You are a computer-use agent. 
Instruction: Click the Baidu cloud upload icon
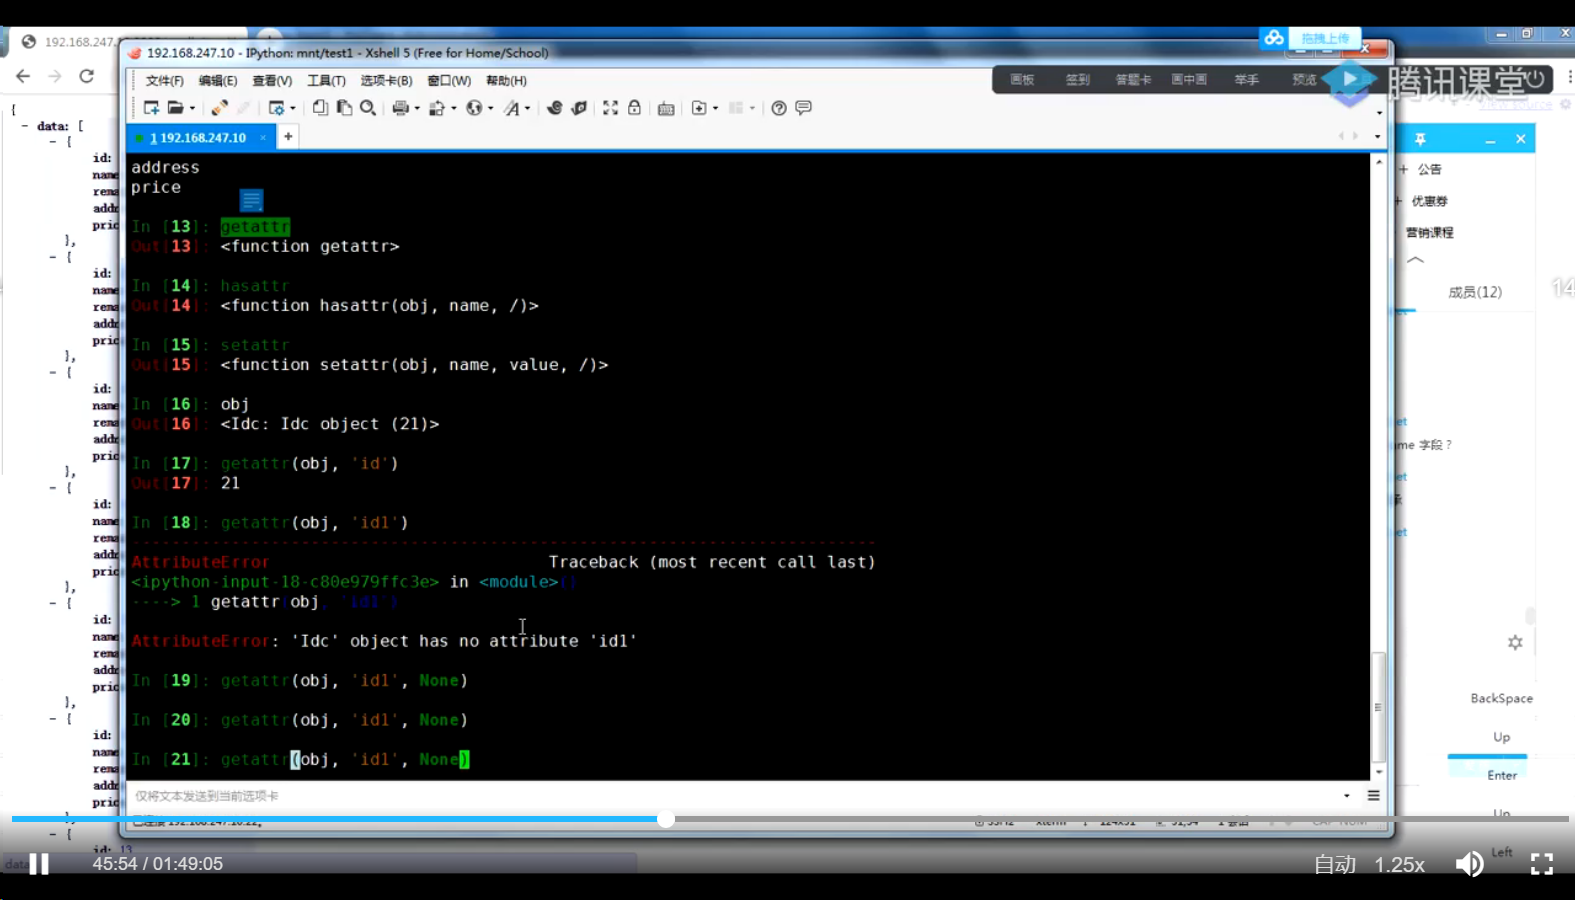(1273, 38)
